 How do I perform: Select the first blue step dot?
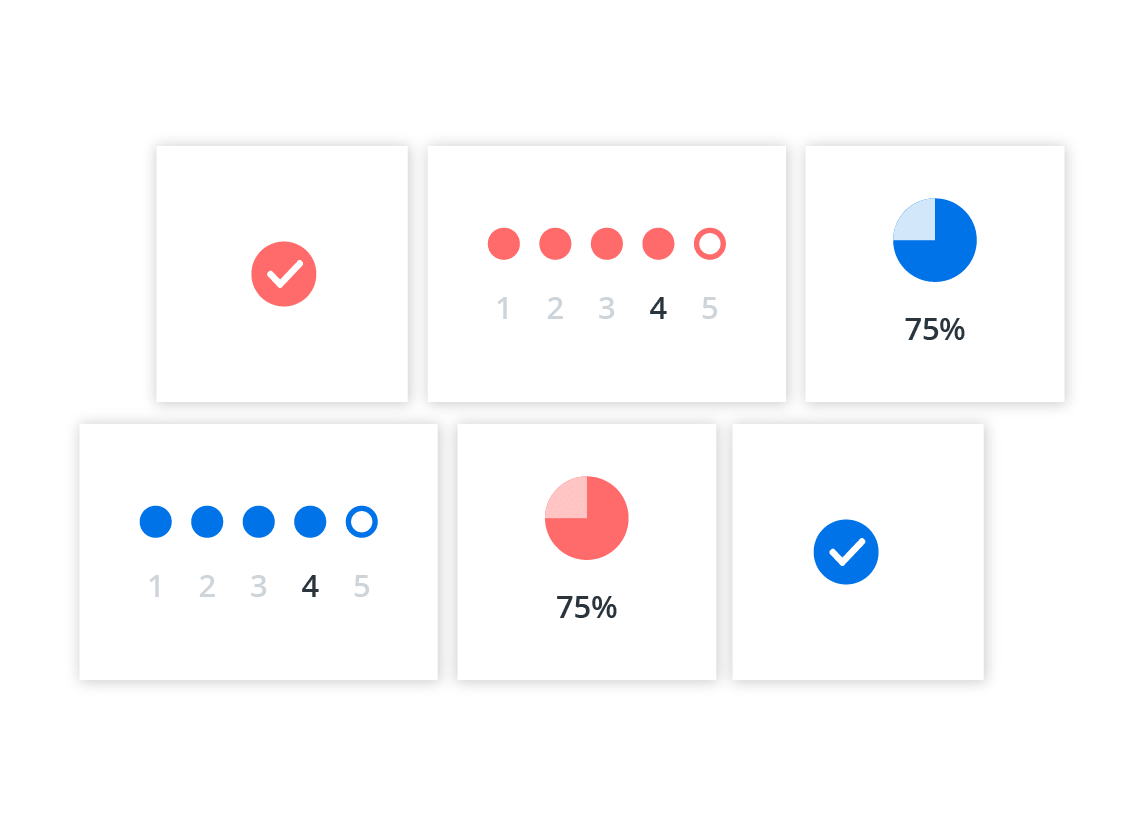click(x=156, y=522)
